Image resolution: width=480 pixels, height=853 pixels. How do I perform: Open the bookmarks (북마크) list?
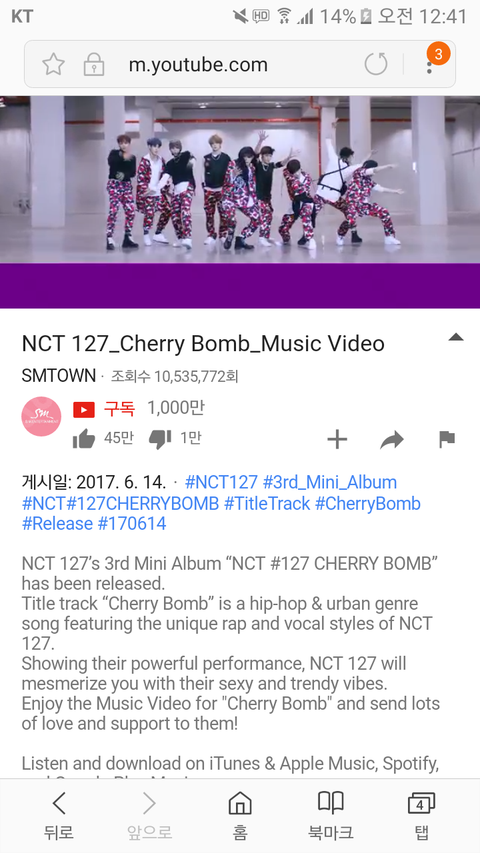330,816
